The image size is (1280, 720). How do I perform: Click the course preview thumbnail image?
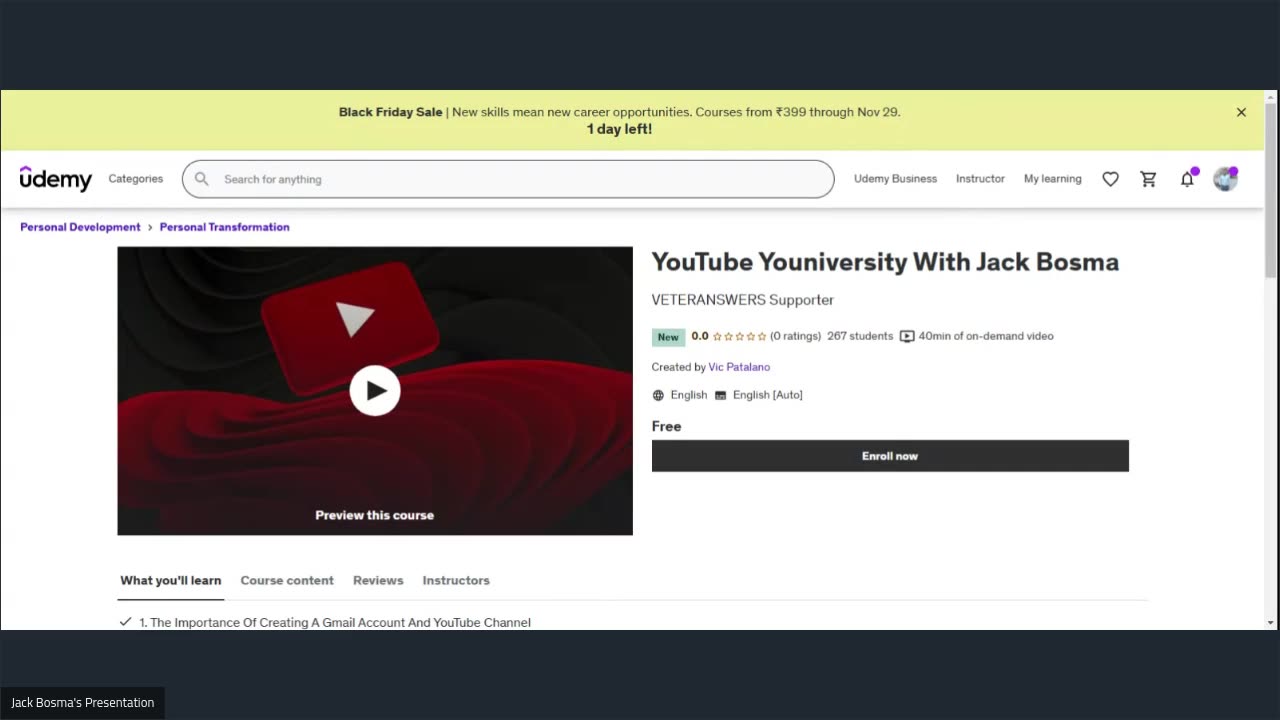pos(375,391)
